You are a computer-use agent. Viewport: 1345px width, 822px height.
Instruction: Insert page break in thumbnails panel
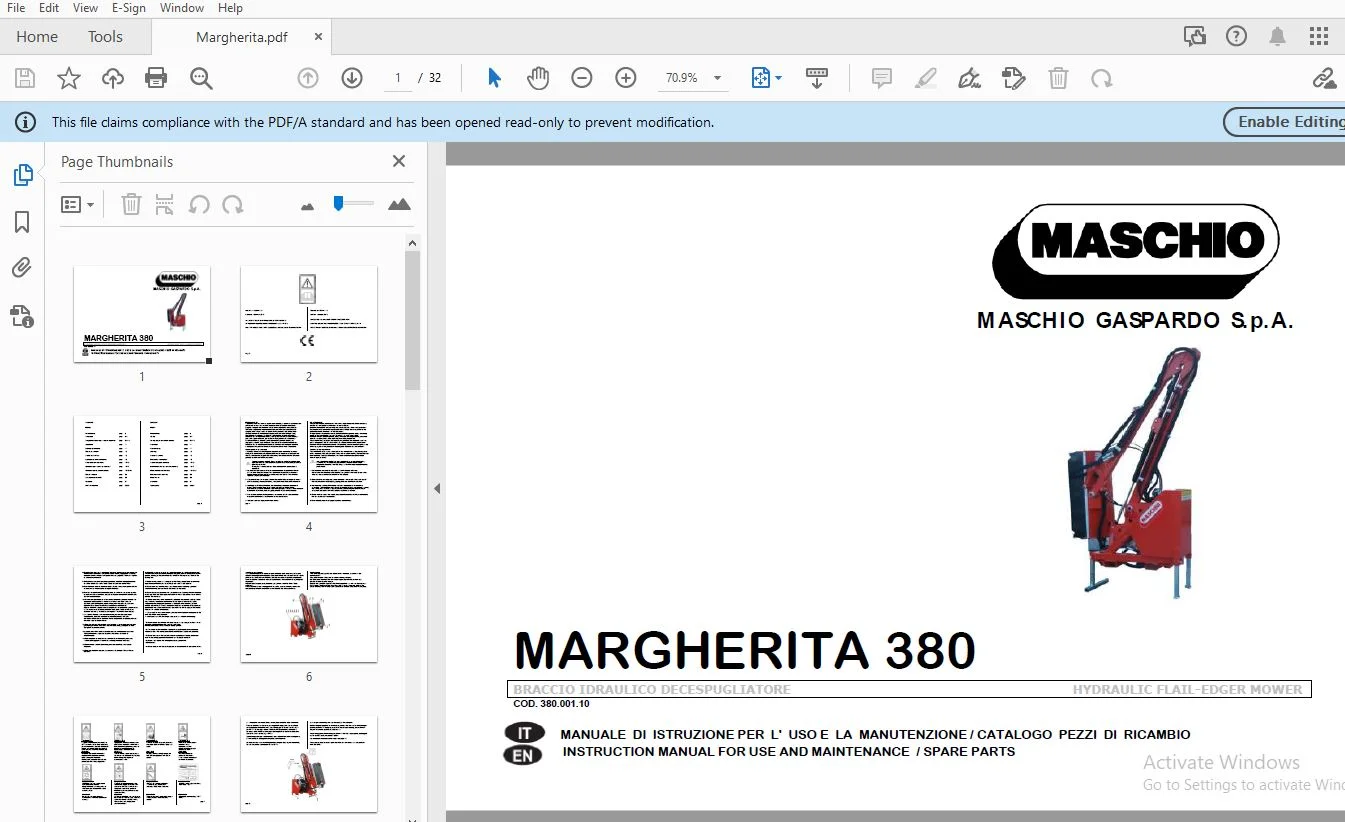[165, 205]
